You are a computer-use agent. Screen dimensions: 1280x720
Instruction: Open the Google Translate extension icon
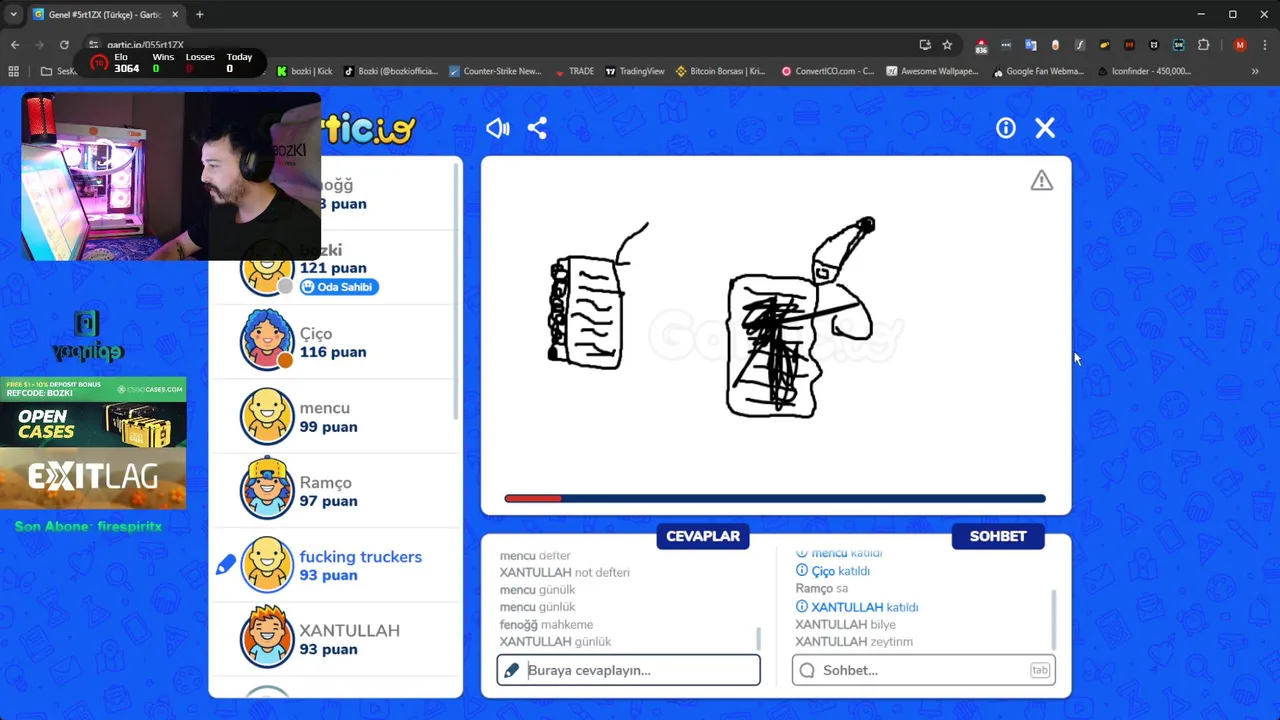pos(1031,45)
